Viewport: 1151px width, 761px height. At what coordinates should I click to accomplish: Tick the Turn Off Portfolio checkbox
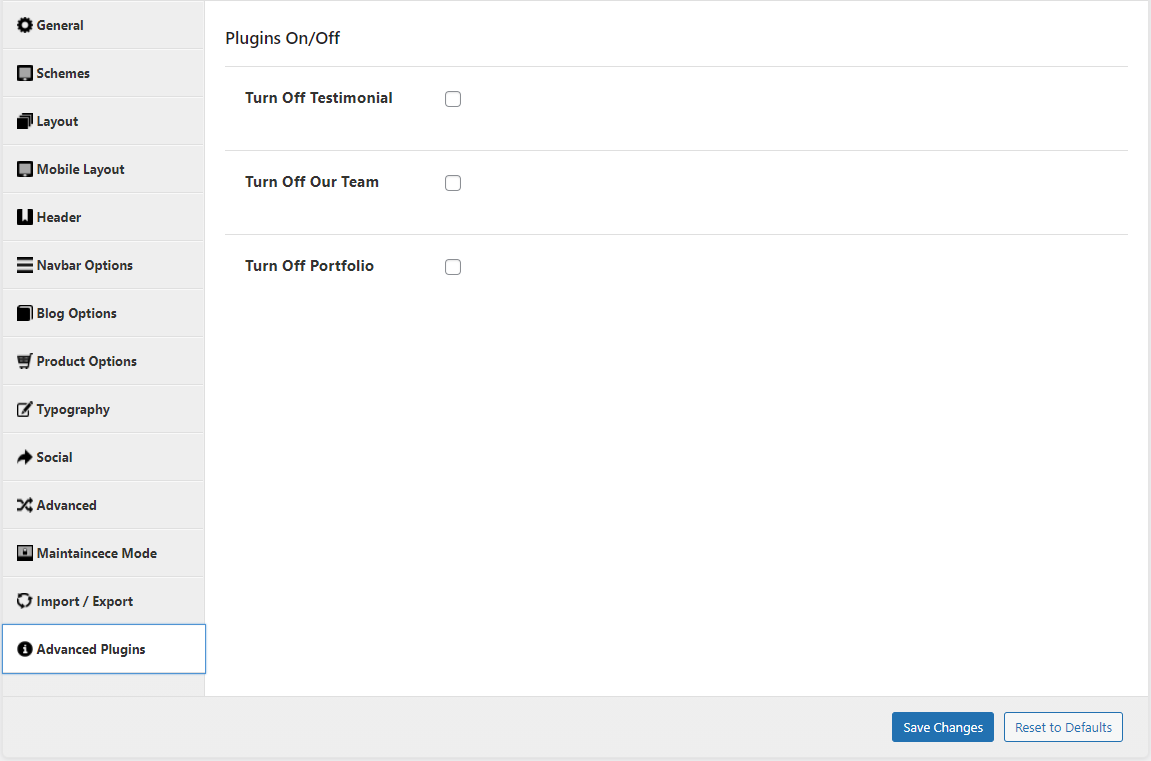coord(453,267)
